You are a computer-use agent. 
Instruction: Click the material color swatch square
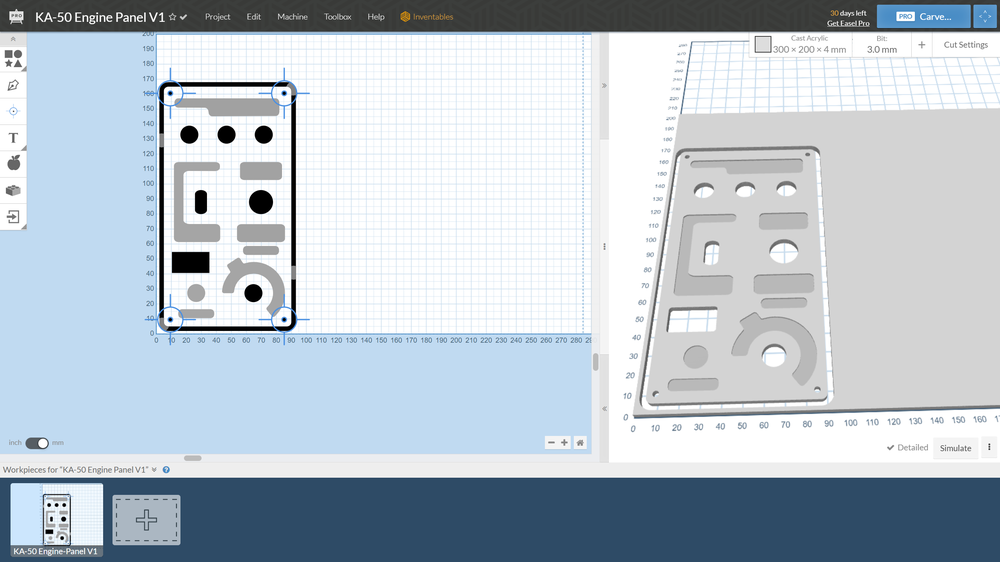click(x=763, y=44)
